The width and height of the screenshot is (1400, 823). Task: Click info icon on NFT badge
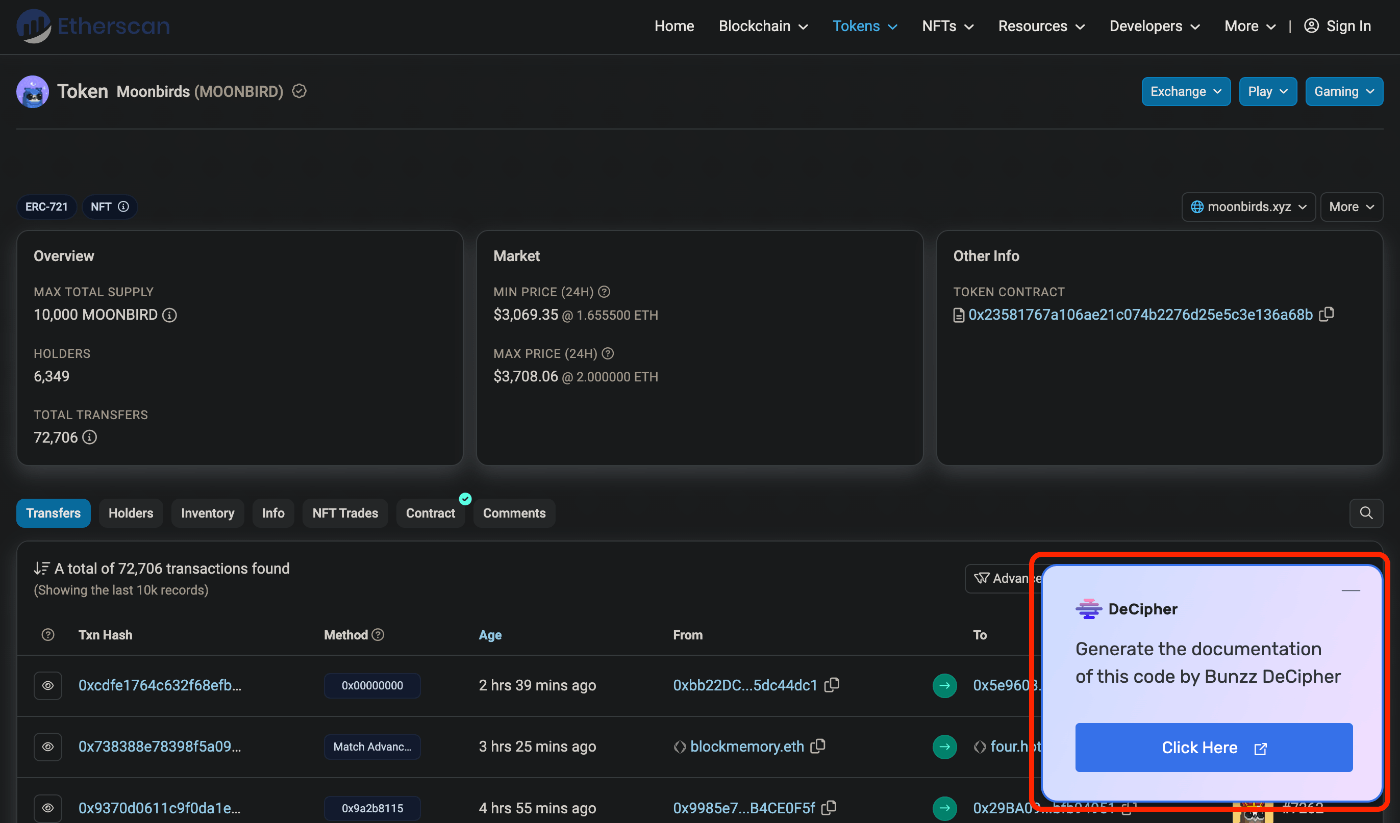point(124,207)
